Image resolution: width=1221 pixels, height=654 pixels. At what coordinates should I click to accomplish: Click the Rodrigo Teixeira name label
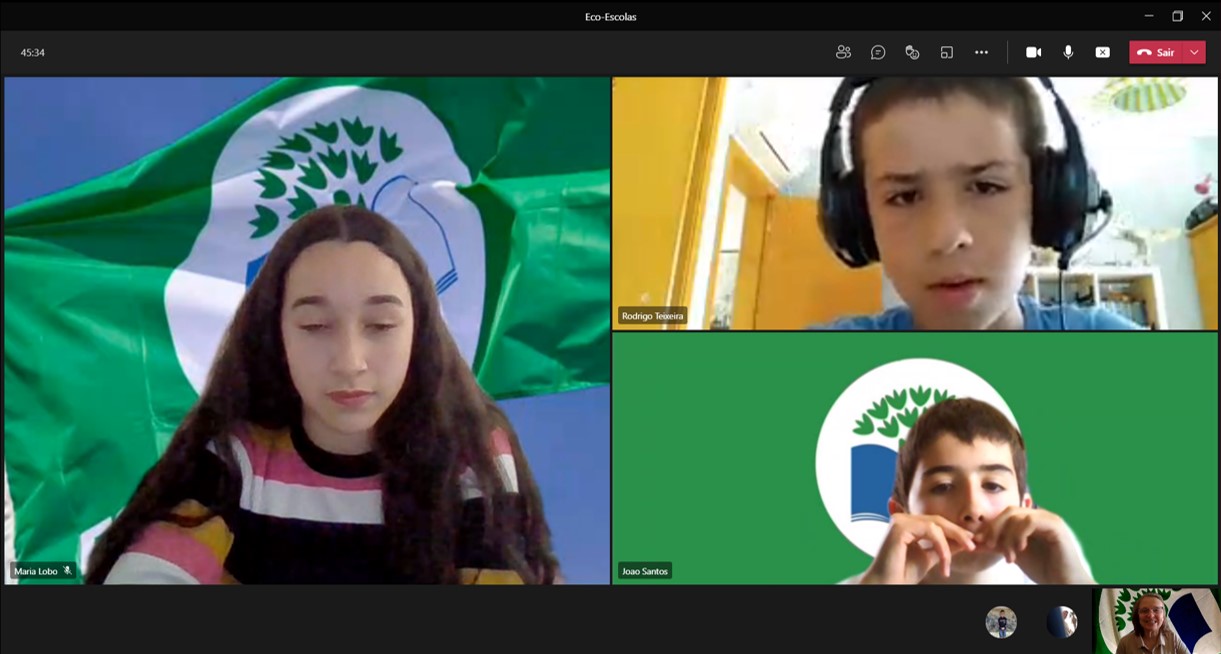pos(652,316)
